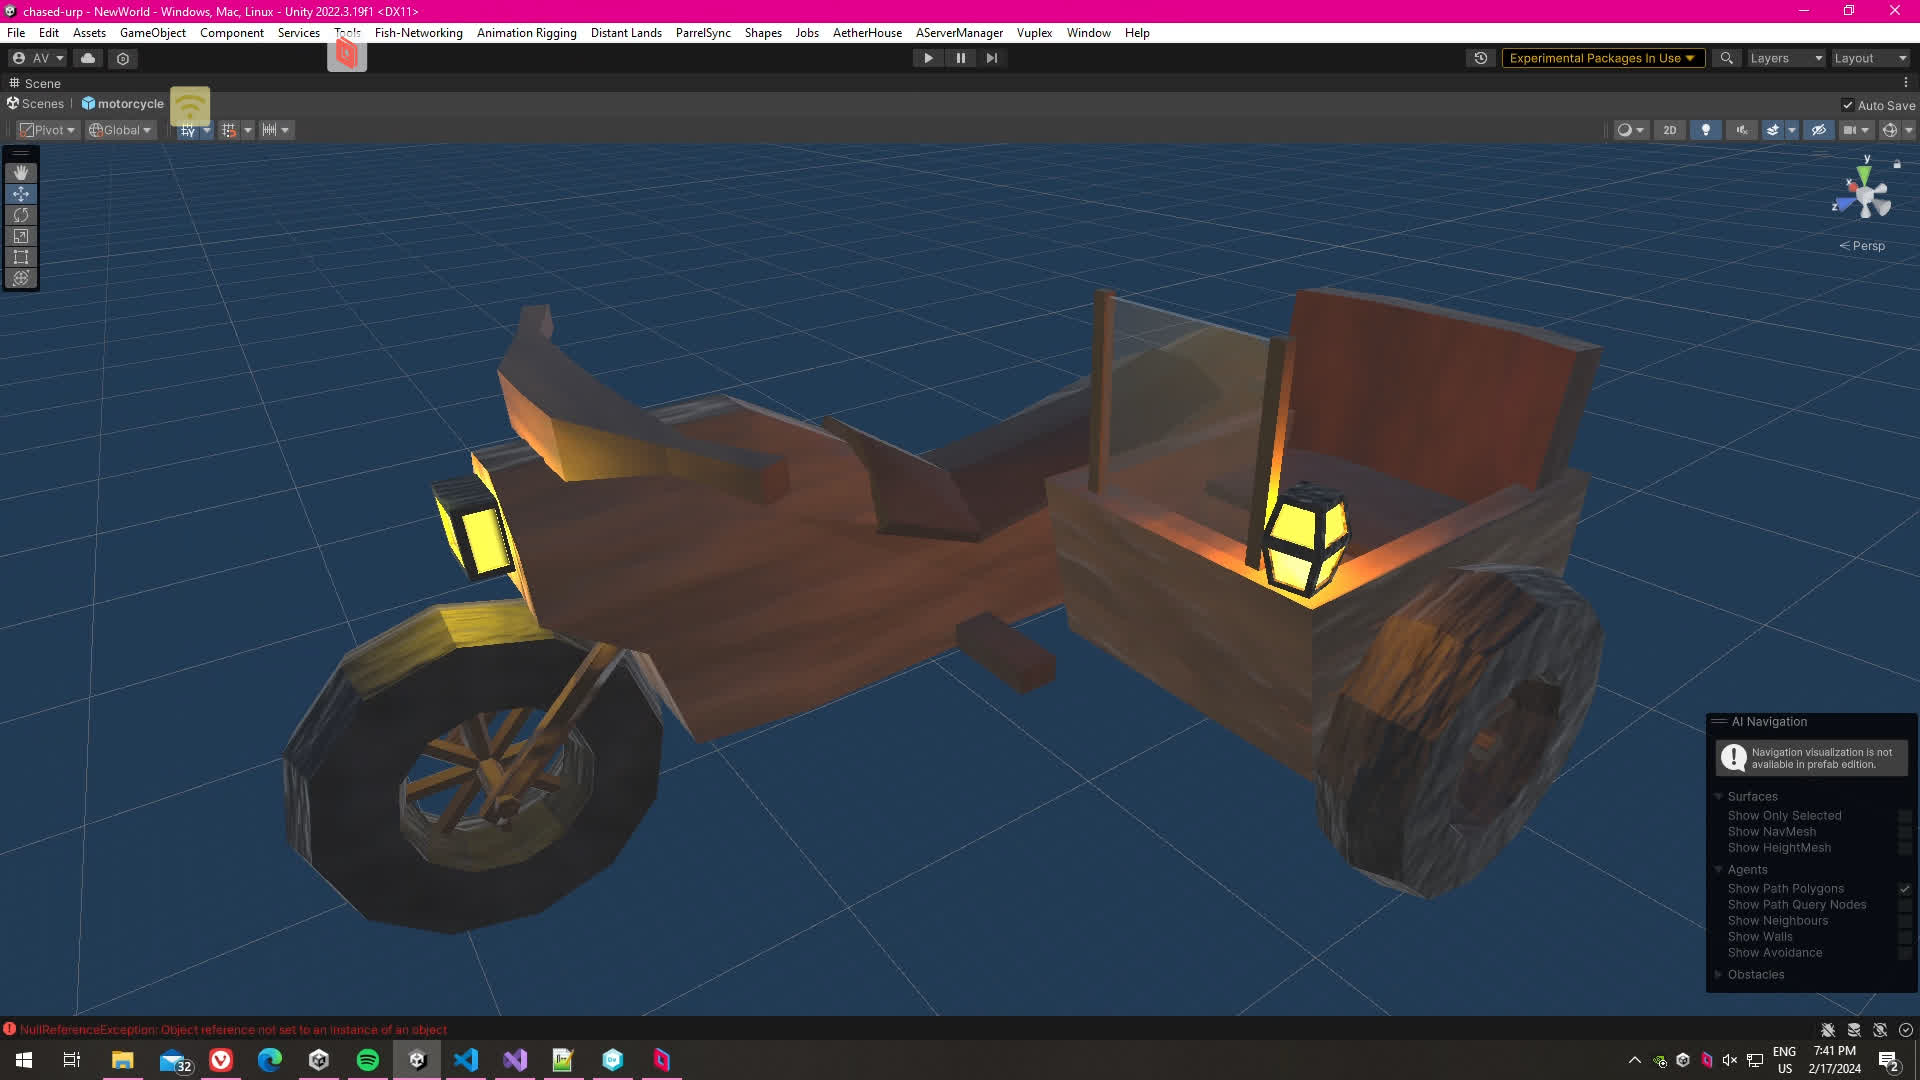Toggle scene lighting lightbulb icon
Screen dimensions: 1920x1080
click(1705, 130)
